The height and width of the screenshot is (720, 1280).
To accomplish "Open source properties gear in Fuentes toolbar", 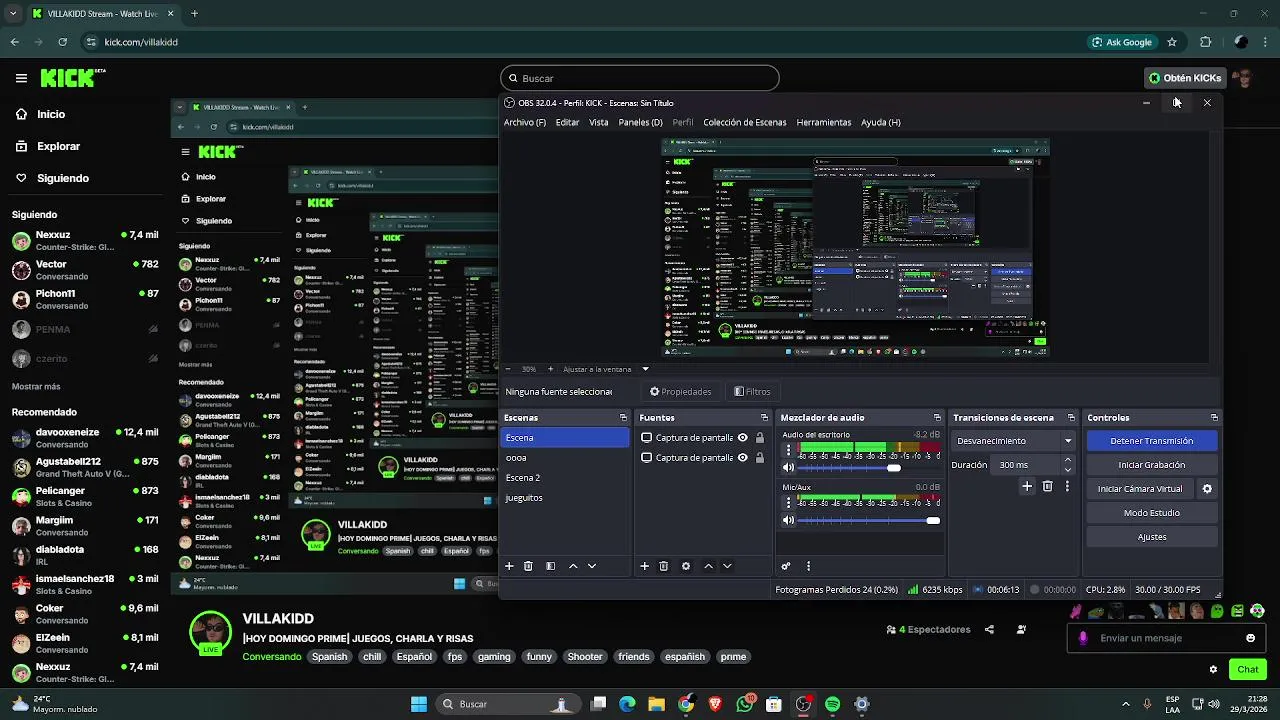I will 686,566.
